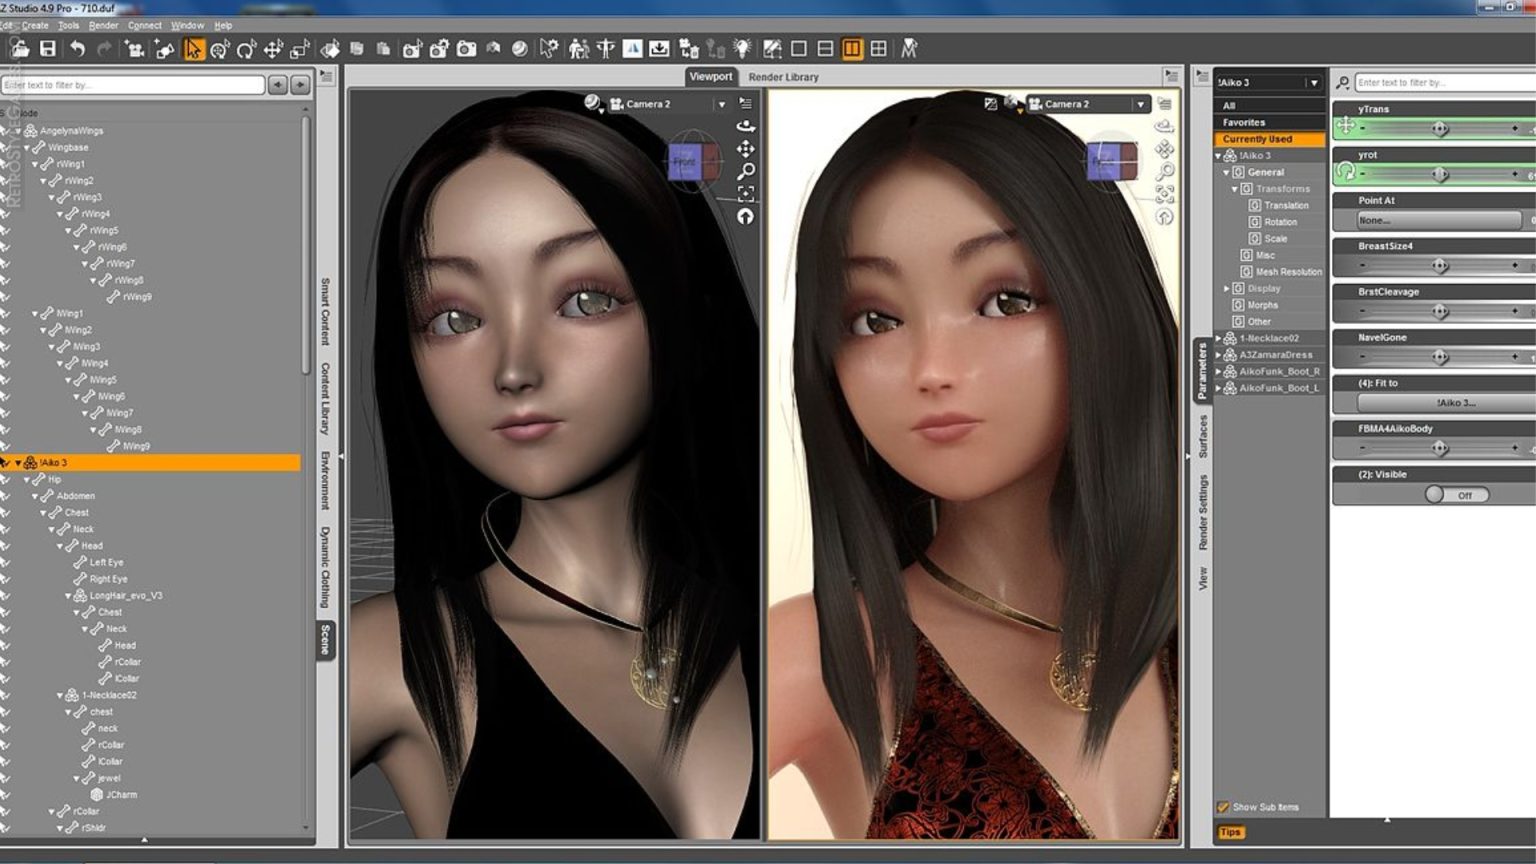Select the Rotate tool in toolbar

[246, 49]
